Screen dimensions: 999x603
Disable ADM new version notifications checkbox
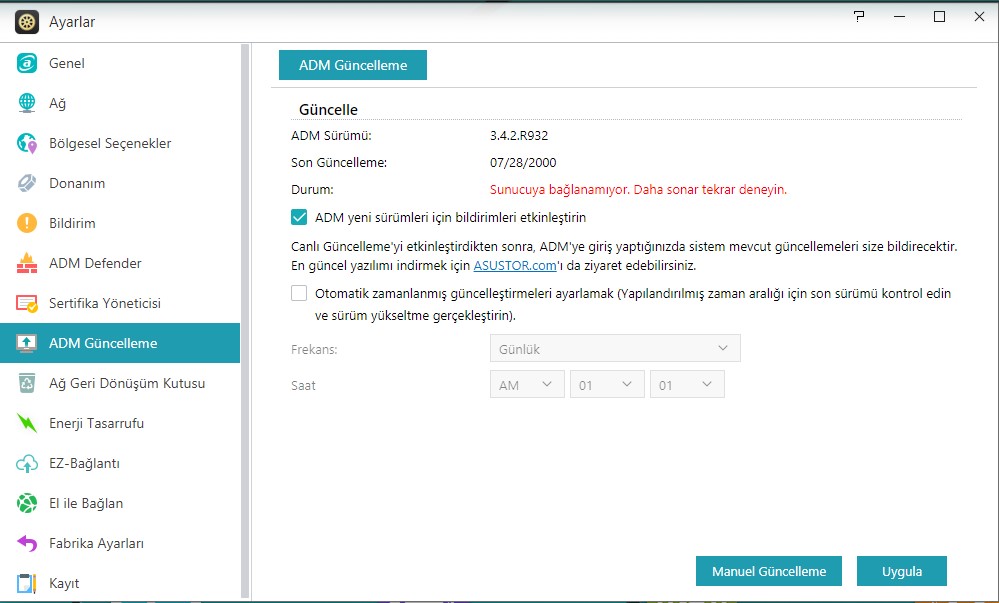pos(299,217)
